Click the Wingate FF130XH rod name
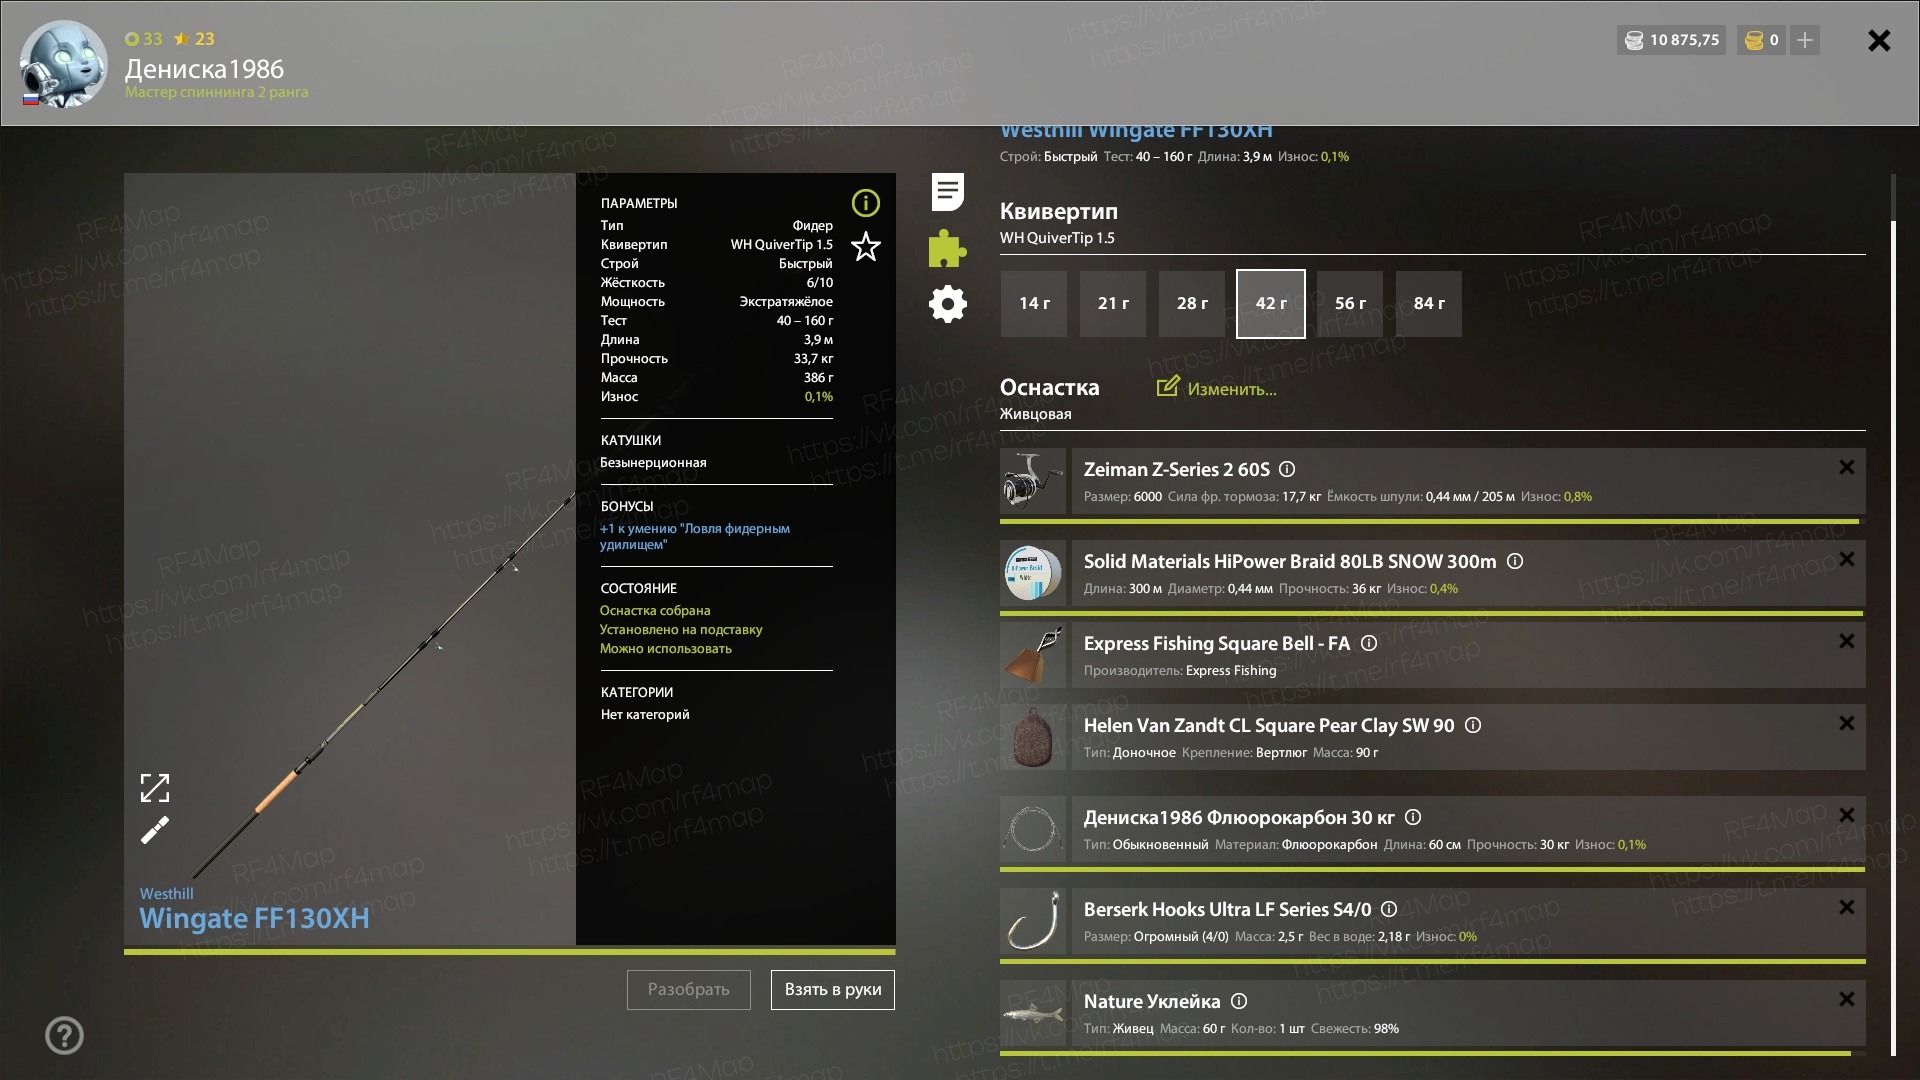 [254, 918]
